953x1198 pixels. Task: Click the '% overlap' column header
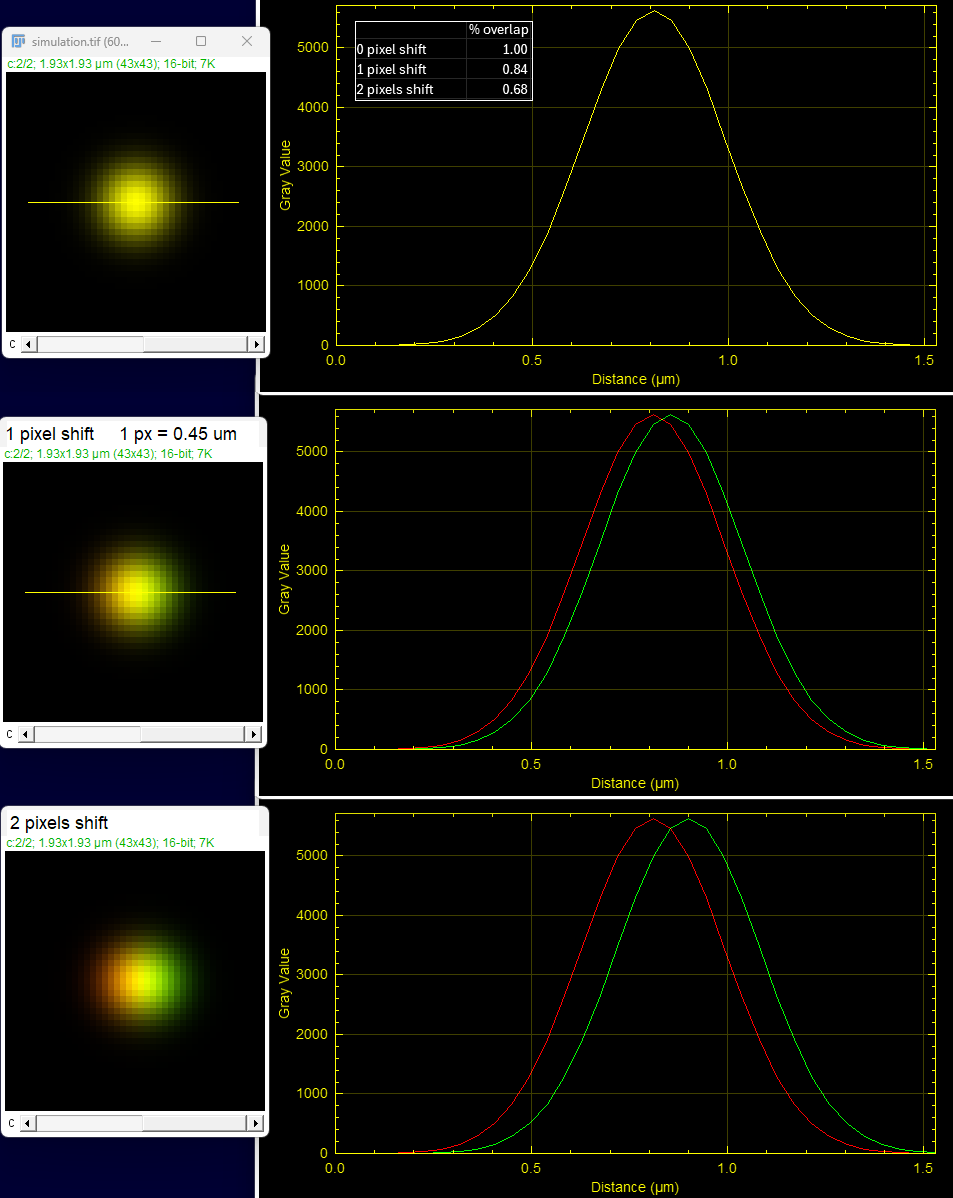click(498, 29)
